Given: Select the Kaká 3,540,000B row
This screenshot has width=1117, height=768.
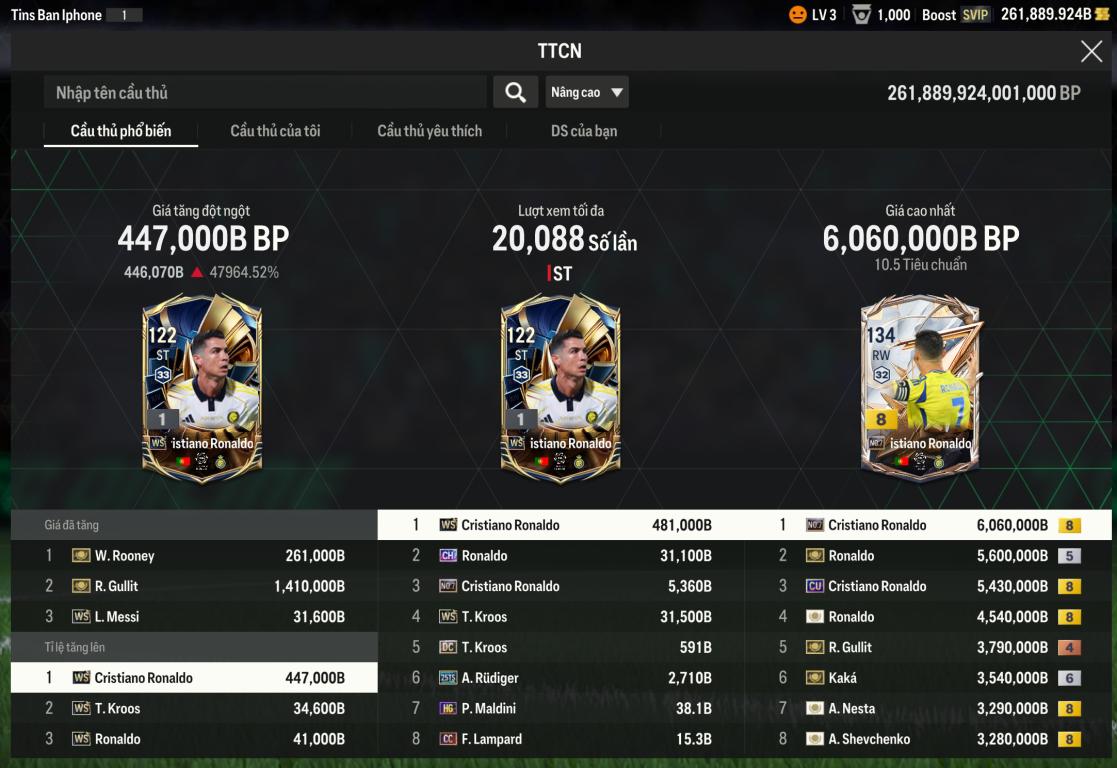Looking at the screenshot, I should pyautogui.click(x=928, y=678).
